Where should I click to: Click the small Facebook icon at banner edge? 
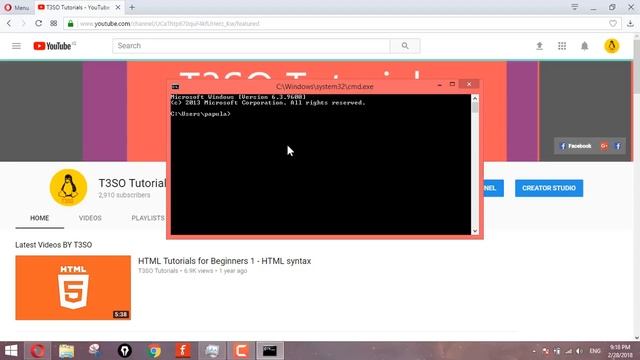(618, 146)
